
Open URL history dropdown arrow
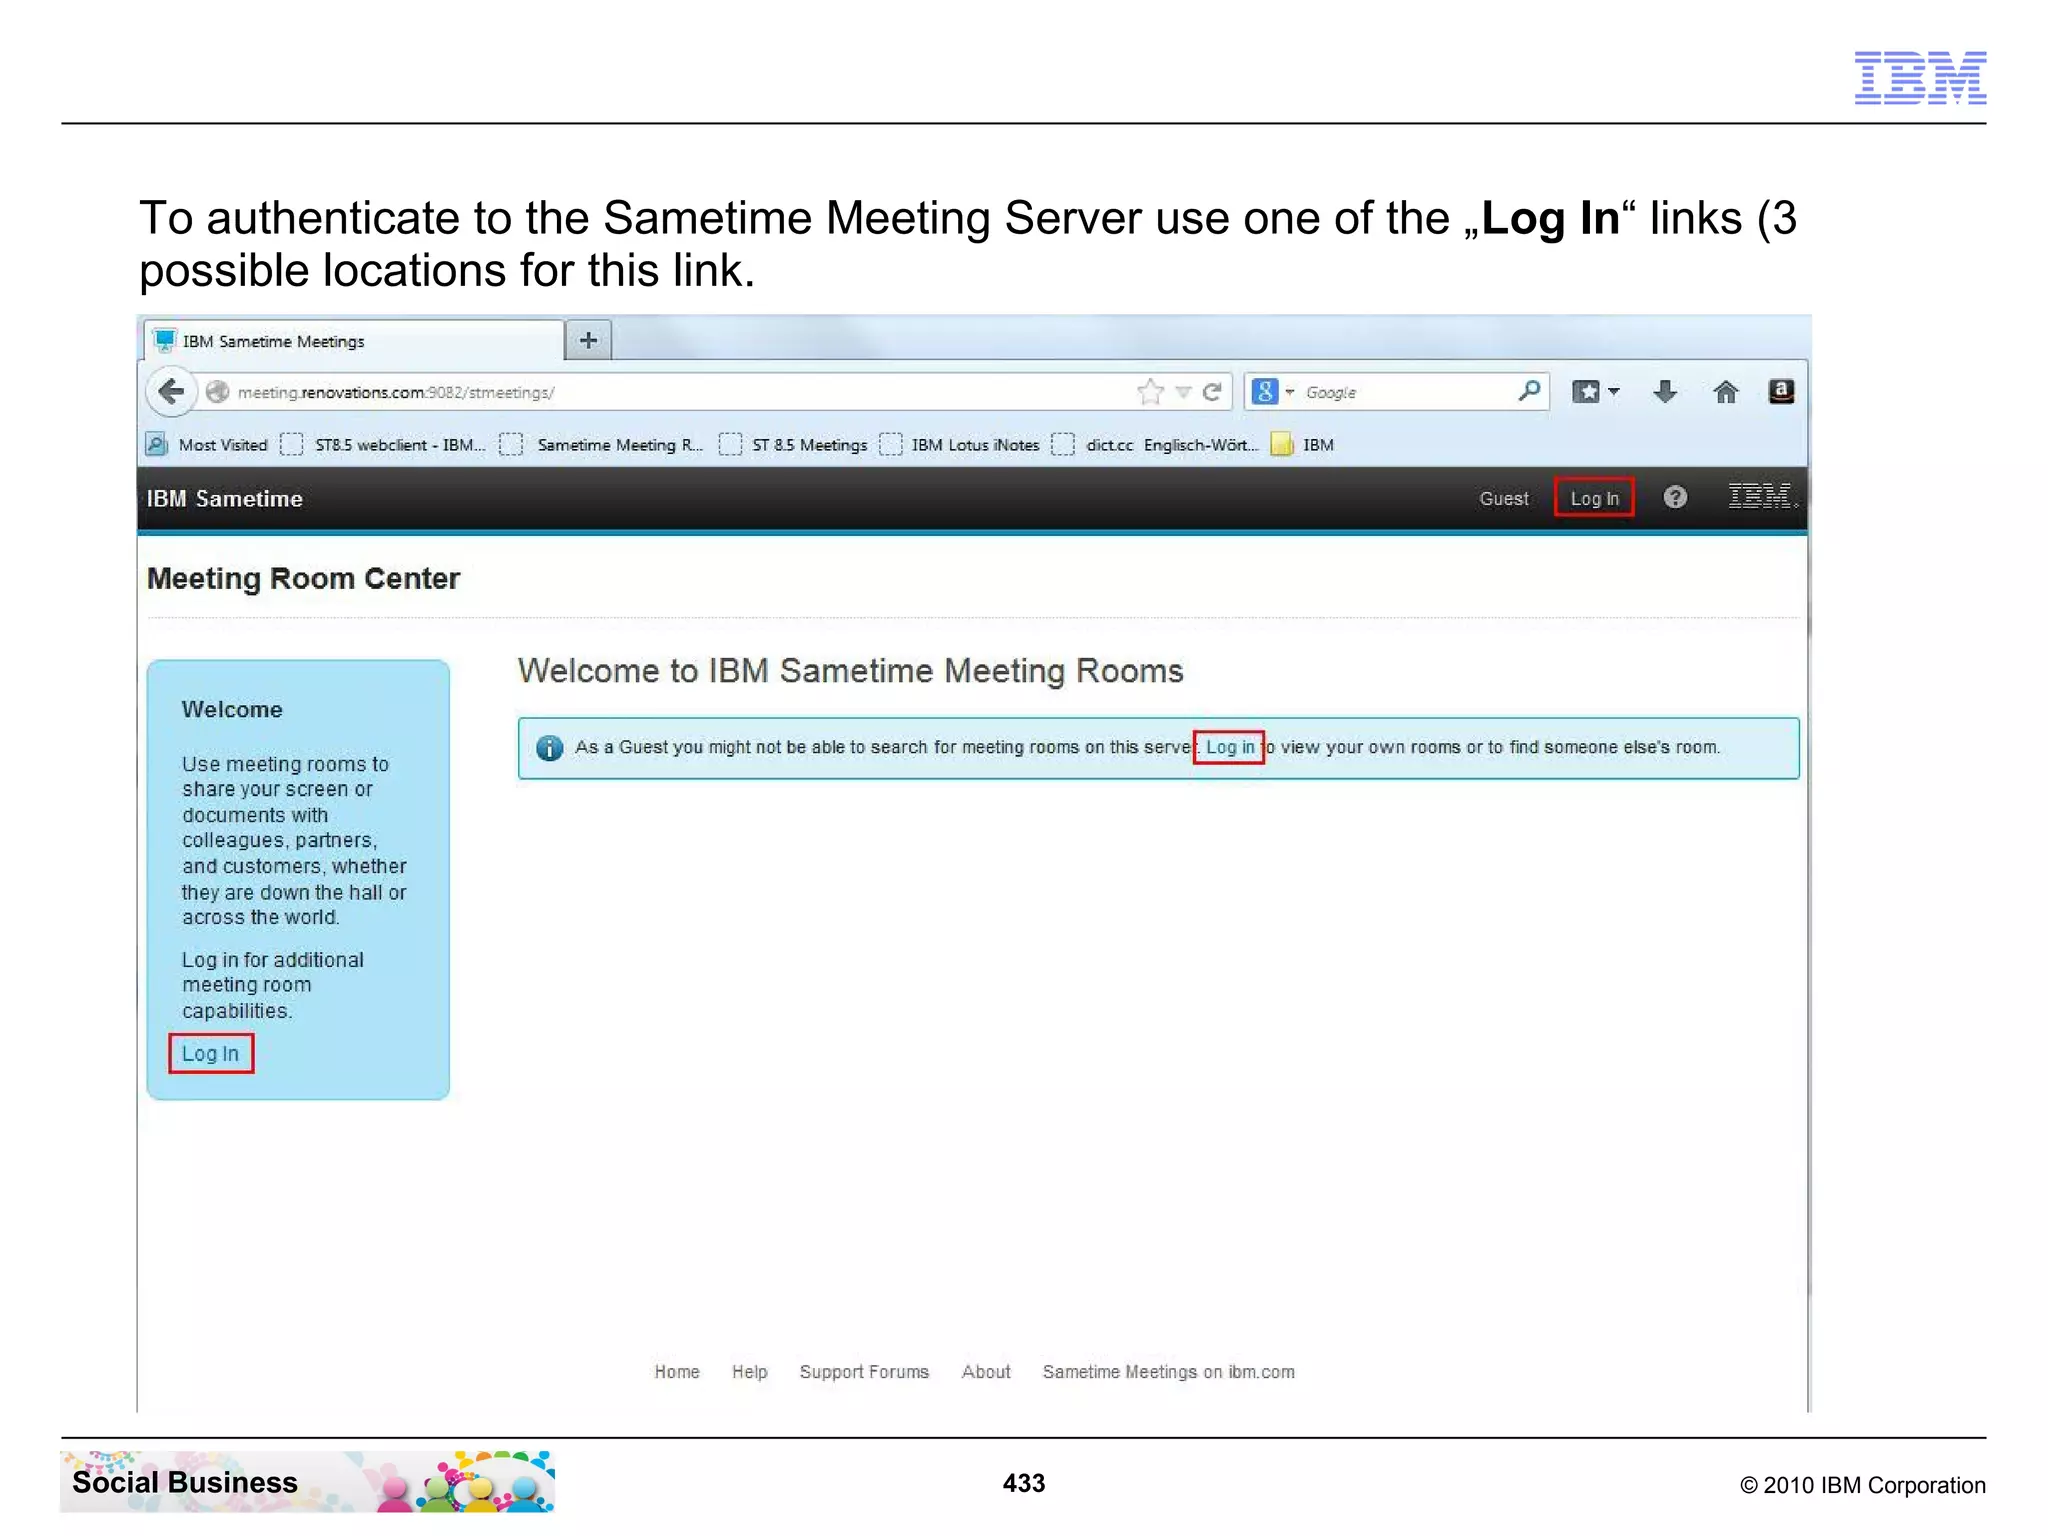[x=1183, y=392]
